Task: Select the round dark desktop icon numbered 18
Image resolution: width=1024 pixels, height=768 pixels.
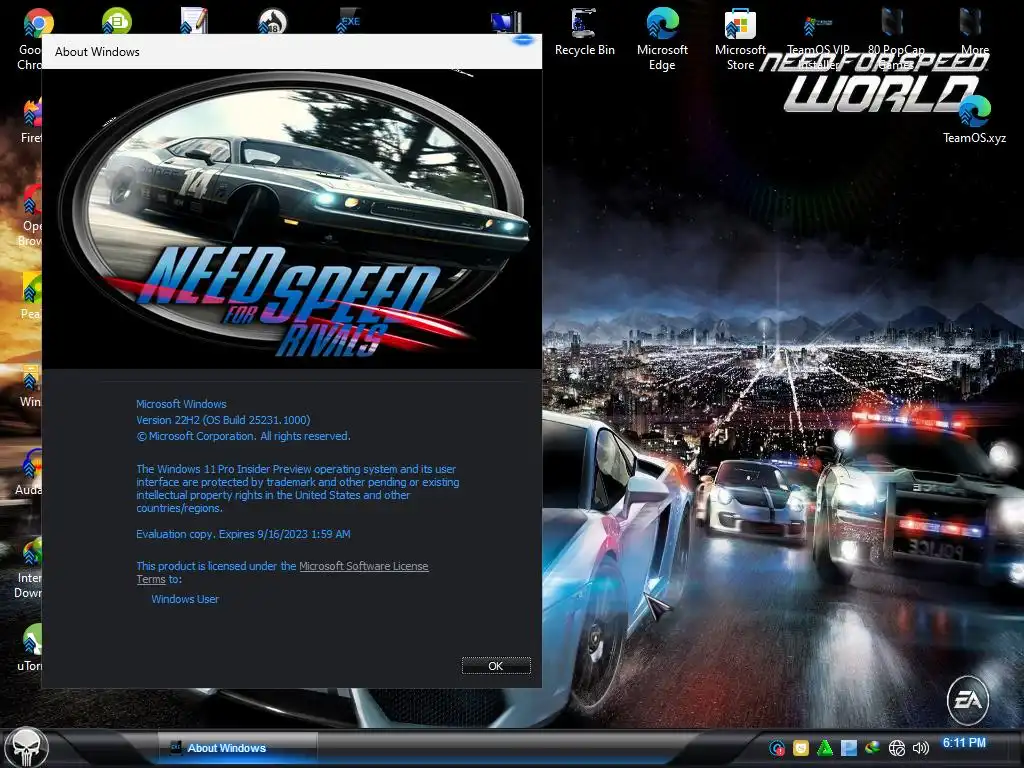Action: [272, 20]
